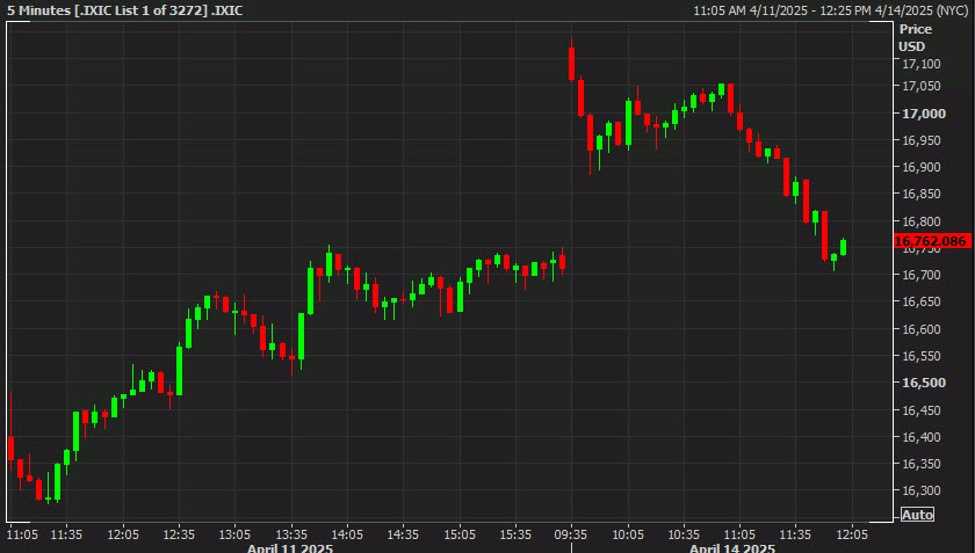Screen dimensions: 975x553
Task: Click the 16,500 price axis label
Action: [921, 383]
